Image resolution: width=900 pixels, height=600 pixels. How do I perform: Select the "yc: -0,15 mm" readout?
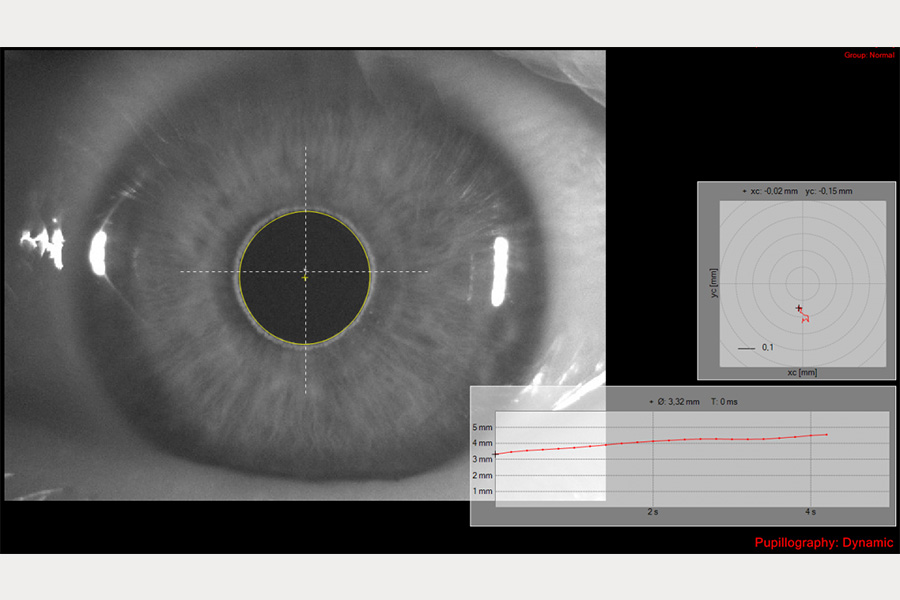coord(828,191)
